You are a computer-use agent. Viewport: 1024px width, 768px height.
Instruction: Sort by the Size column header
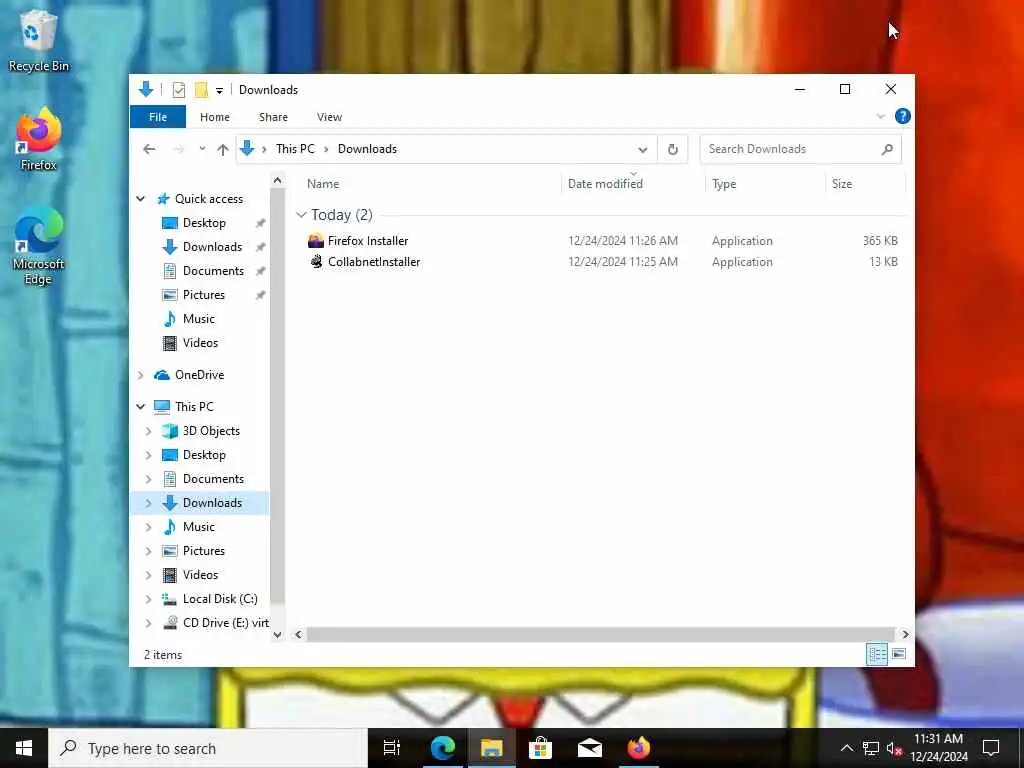865,184
